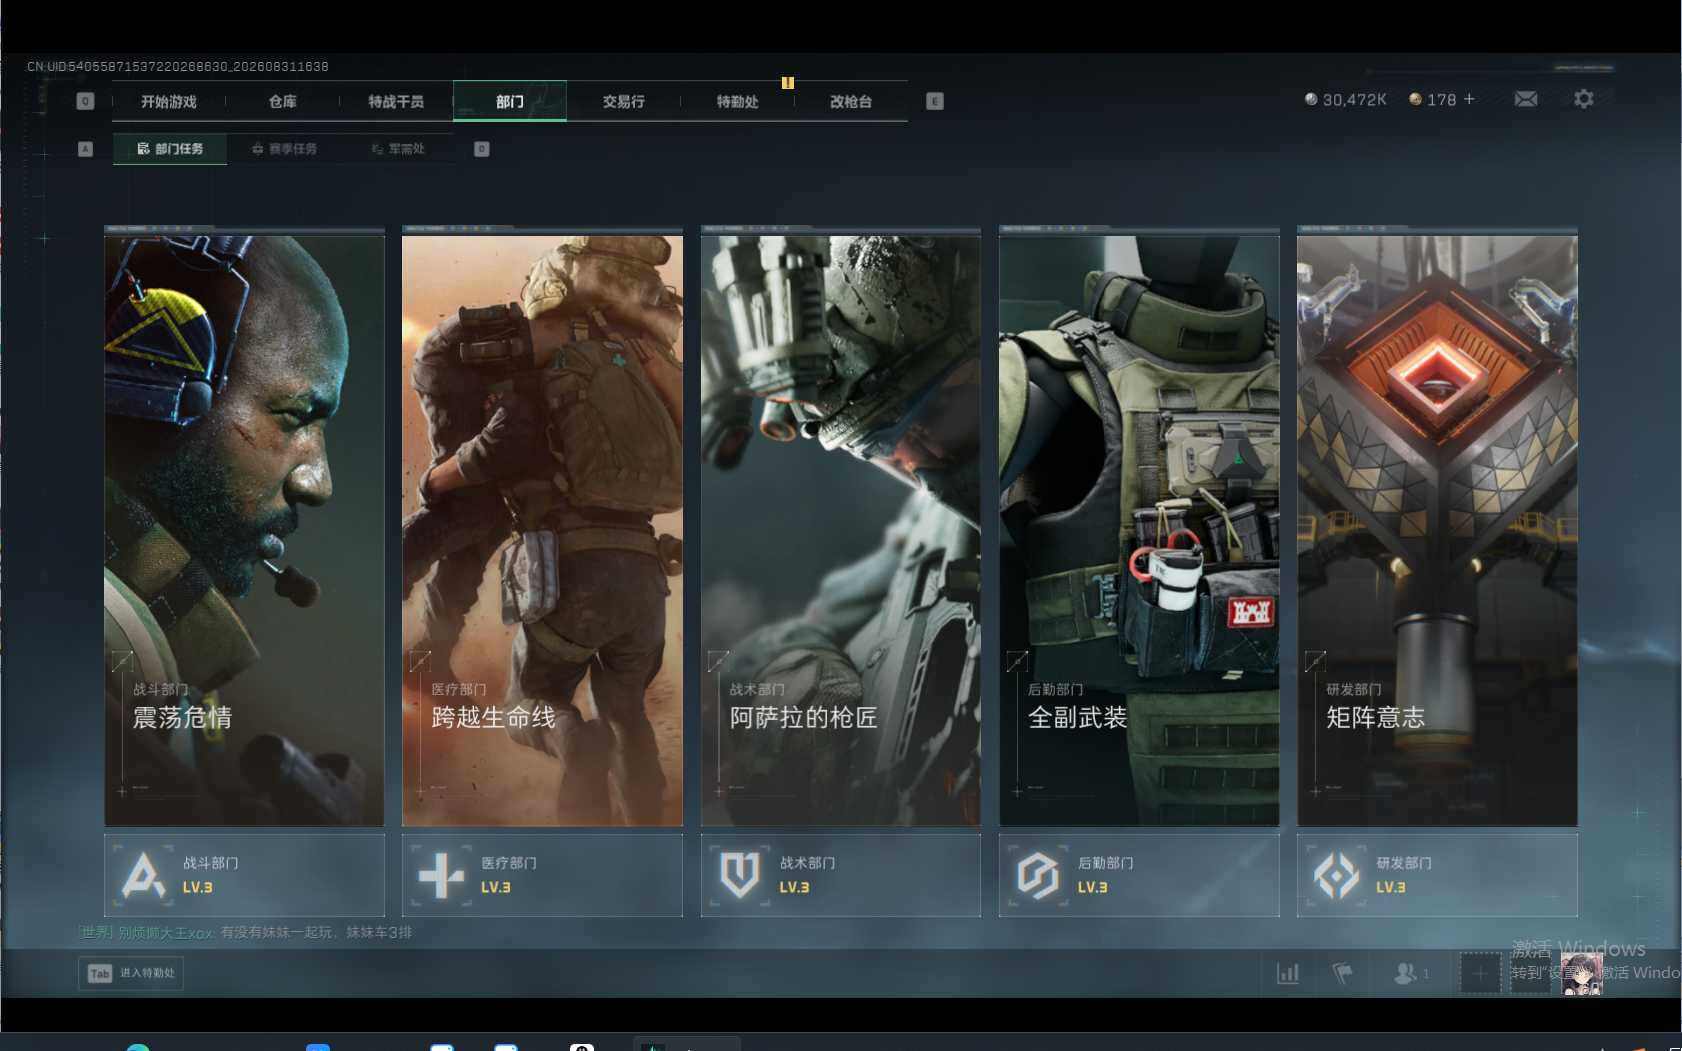The image size is (1682, 1051).
Task: Click the 后勤部门 hexagon emblem icon
Action: [x=1038, y=875]
